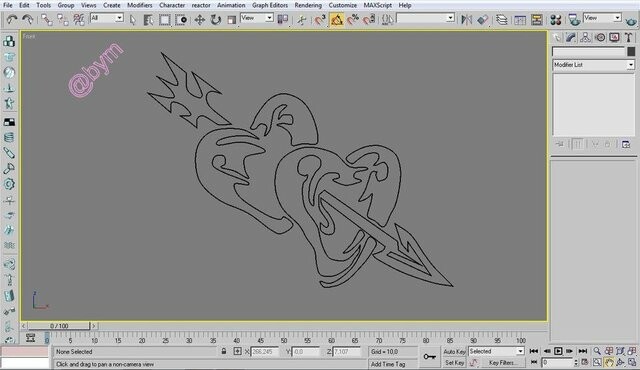Toggle the selection lock icon
This screenshot has height=370, width=640.
pyautogui.click(x=224, y=351)
